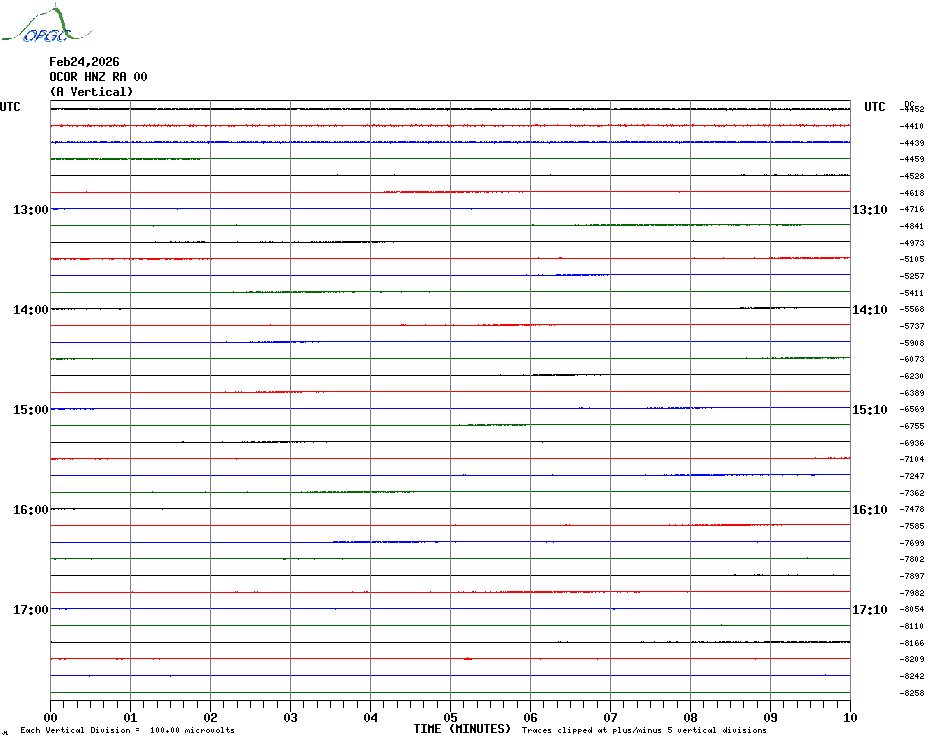Viewport: 930px width, 744px height.
Task: Click the DC offset value -8258
Action: [912, 693]
